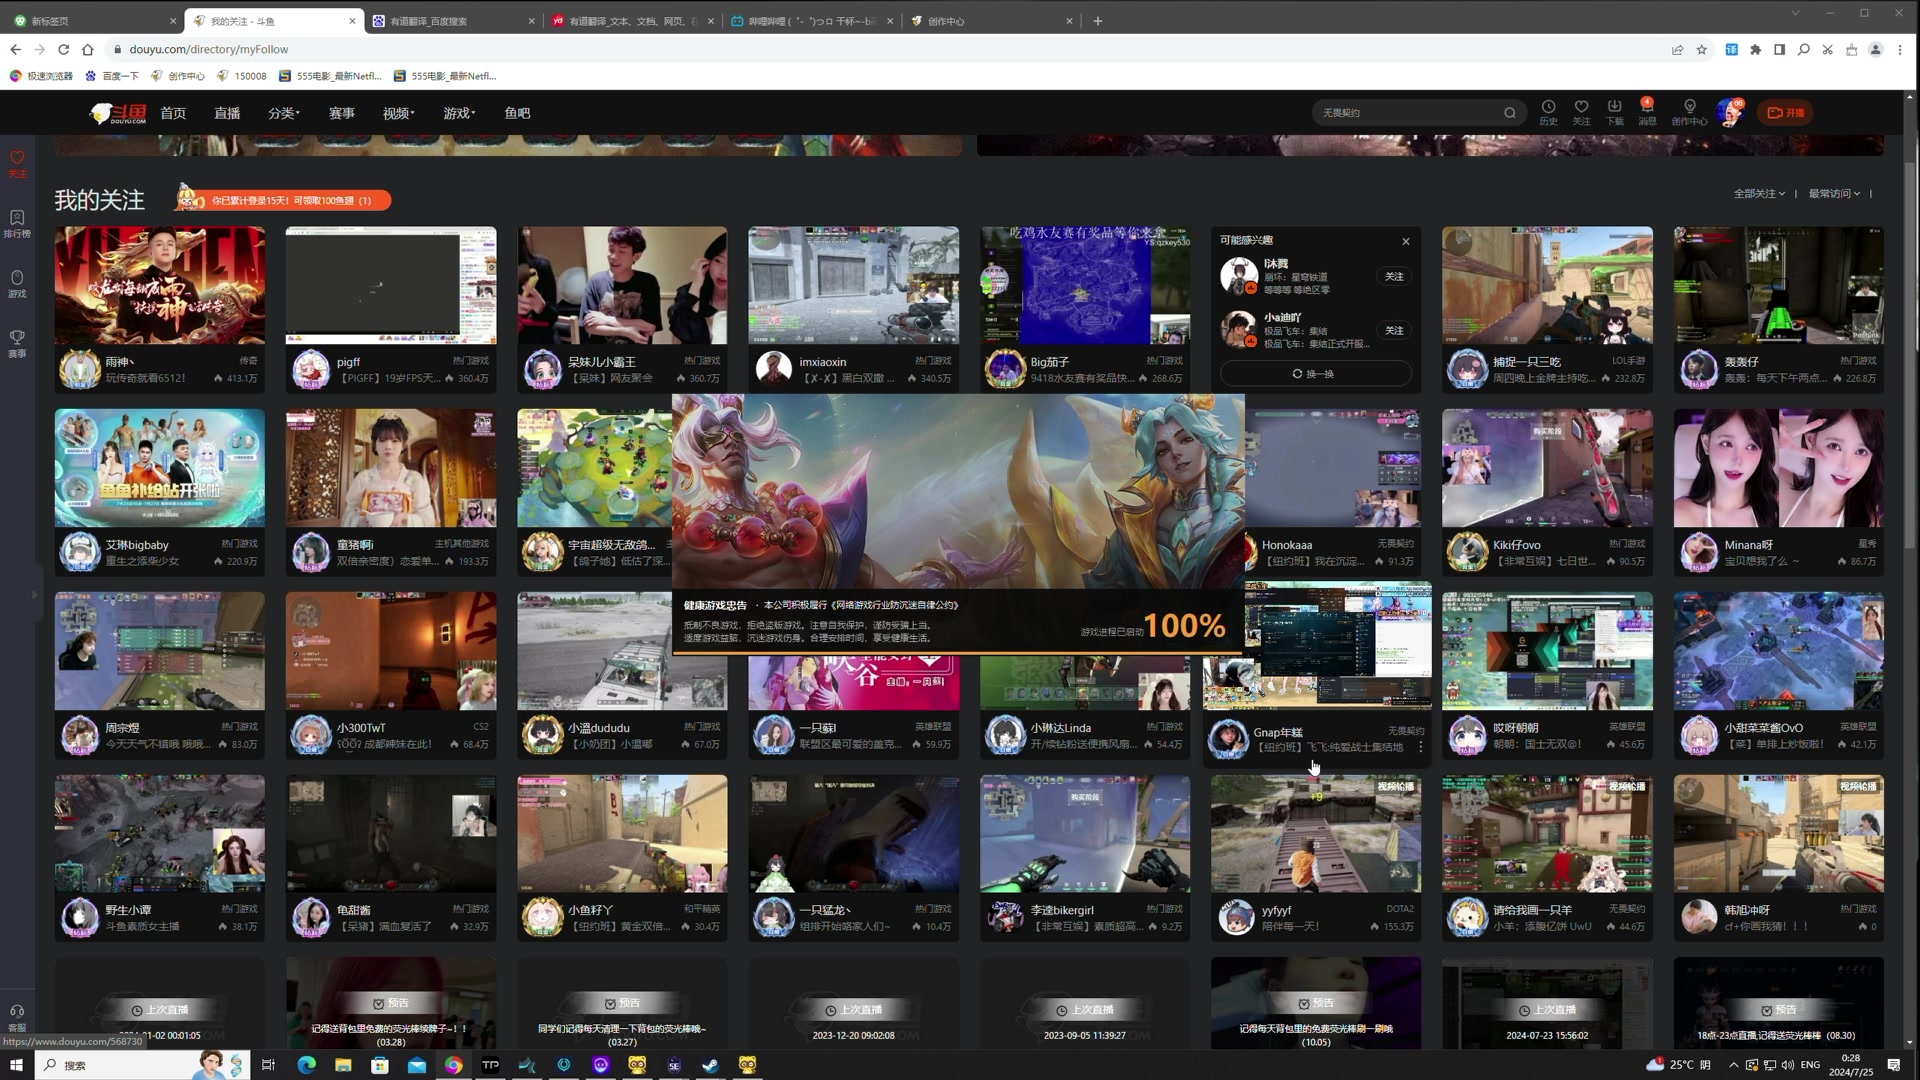
Task: Click the search magnifier icon
Action: 1509,113
